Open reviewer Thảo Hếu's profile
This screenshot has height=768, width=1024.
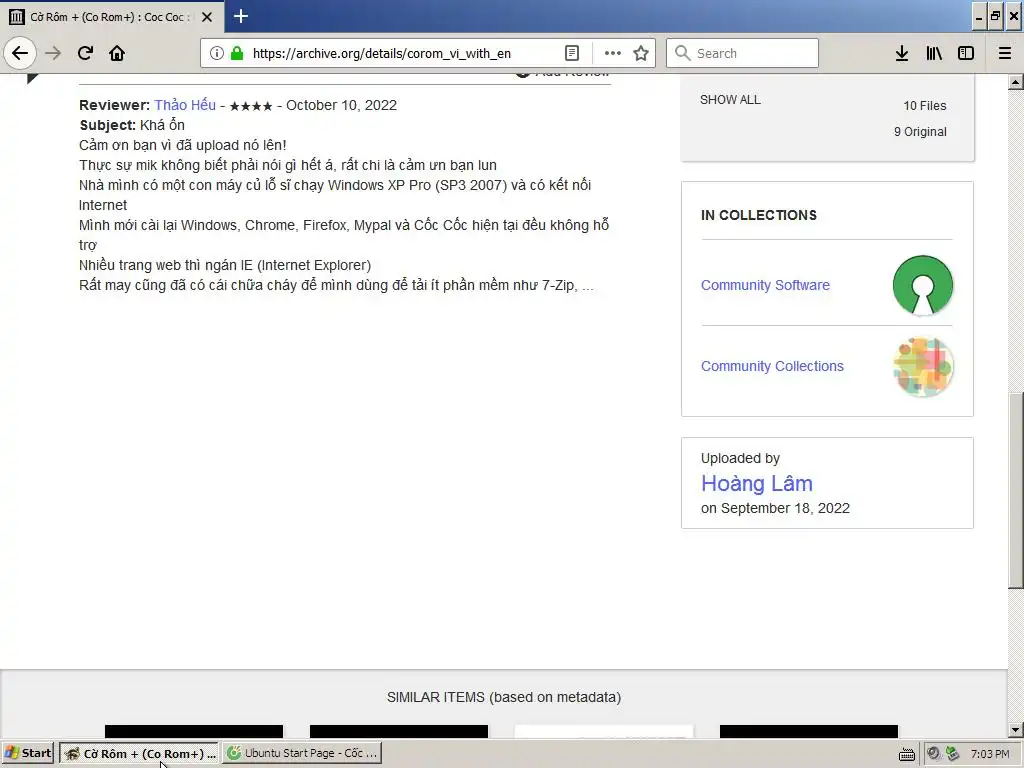coord(185,105)
